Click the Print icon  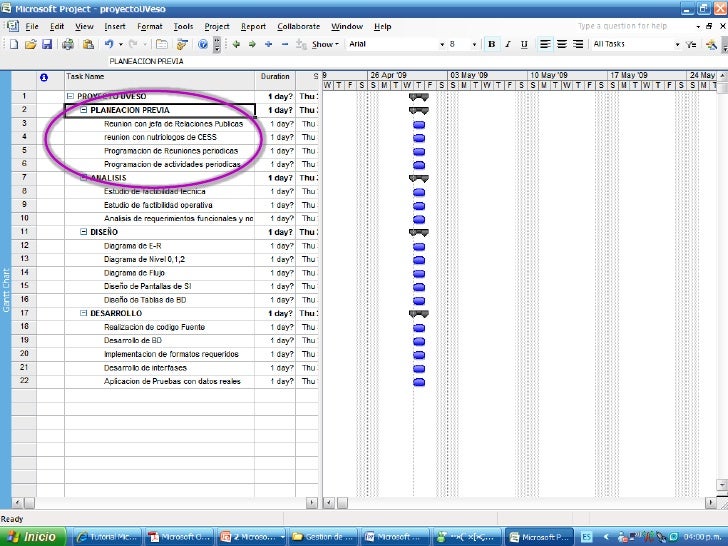[x=68, y=45]
